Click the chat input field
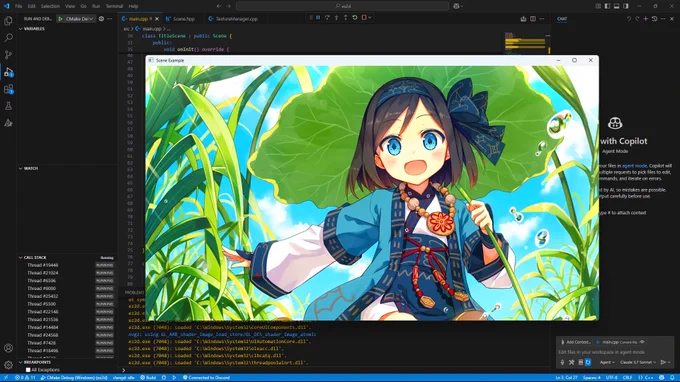This screenshot has height=382, width=680. click(x=615, y=352)
